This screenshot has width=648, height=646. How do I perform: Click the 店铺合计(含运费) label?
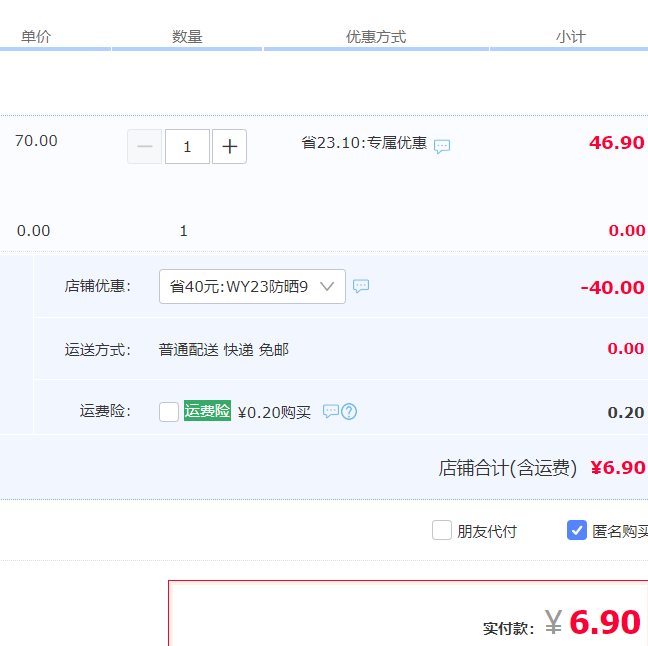[x=507, y=468]
